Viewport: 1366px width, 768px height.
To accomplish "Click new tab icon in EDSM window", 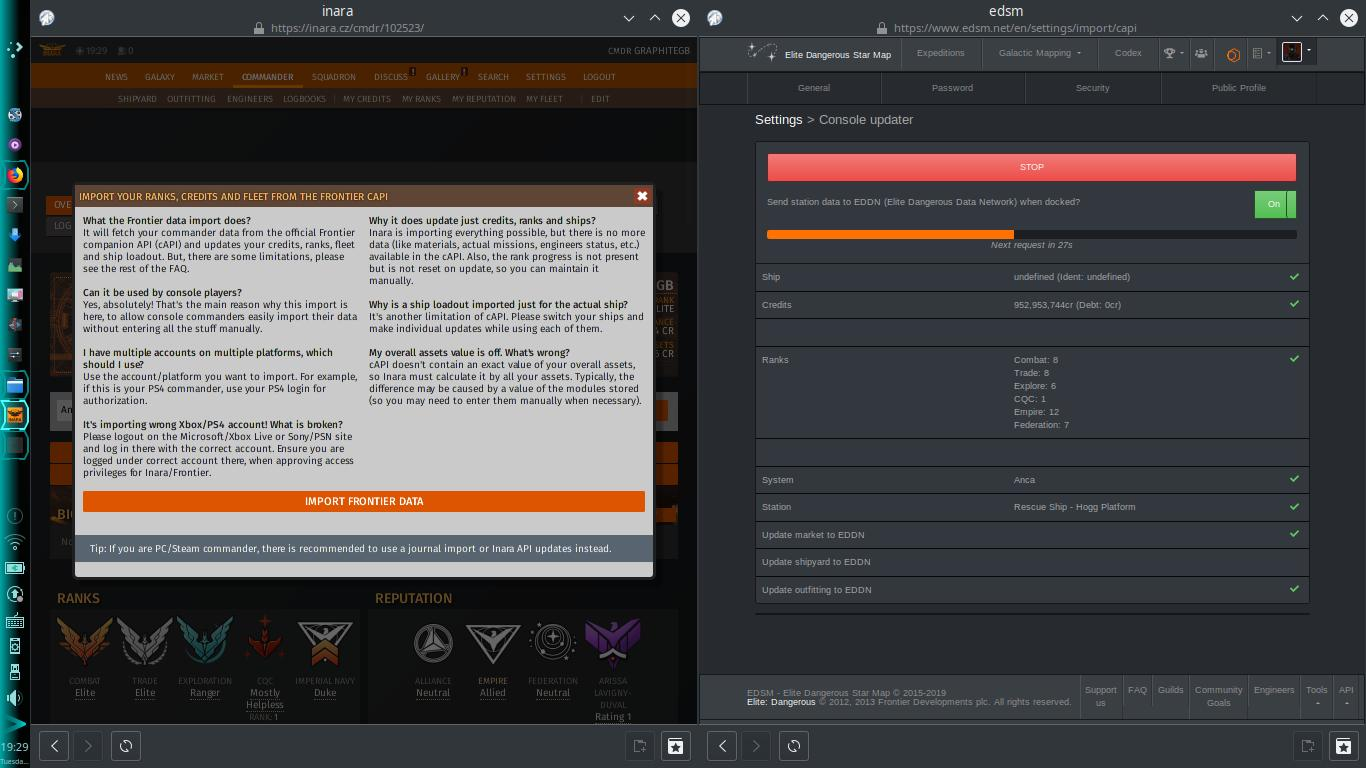I will click(x=1308, y=745).
